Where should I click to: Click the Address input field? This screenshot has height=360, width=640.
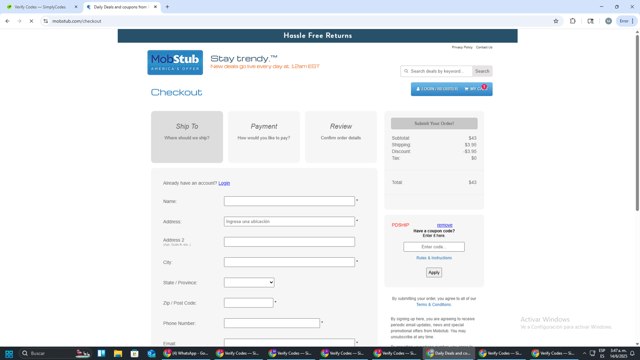(x=289, y=221)
